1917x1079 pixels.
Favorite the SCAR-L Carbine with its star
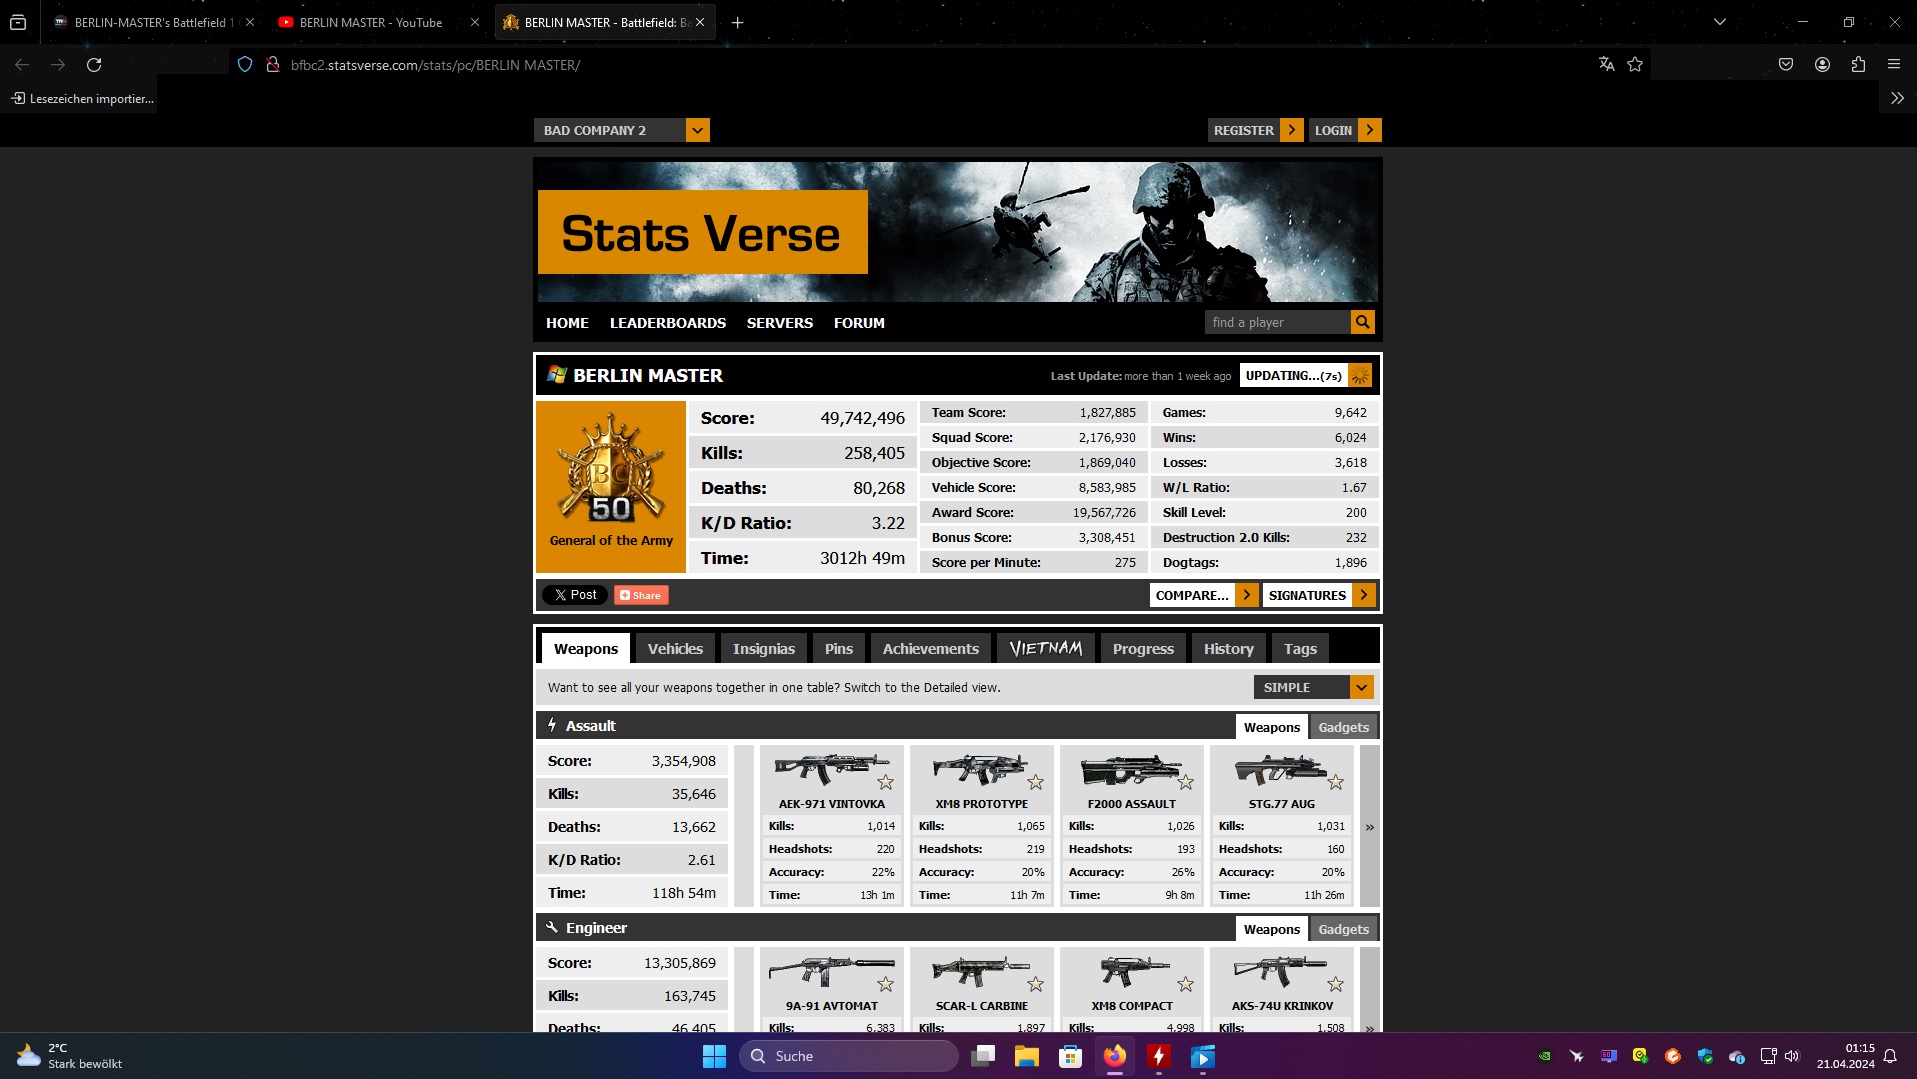click(1035, 984)
